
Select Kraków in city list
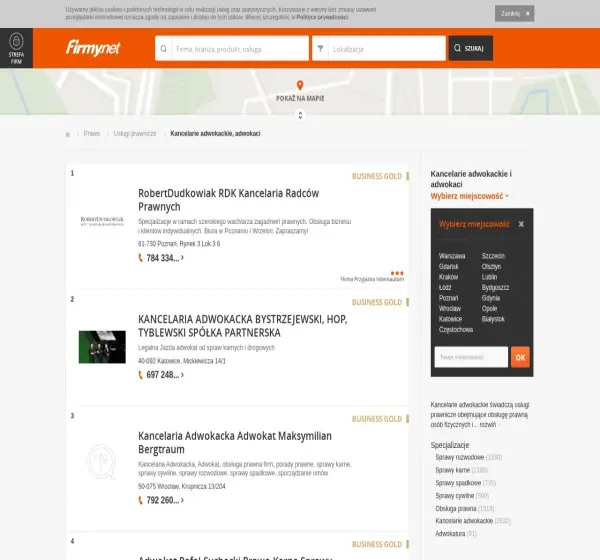[448, 277]
